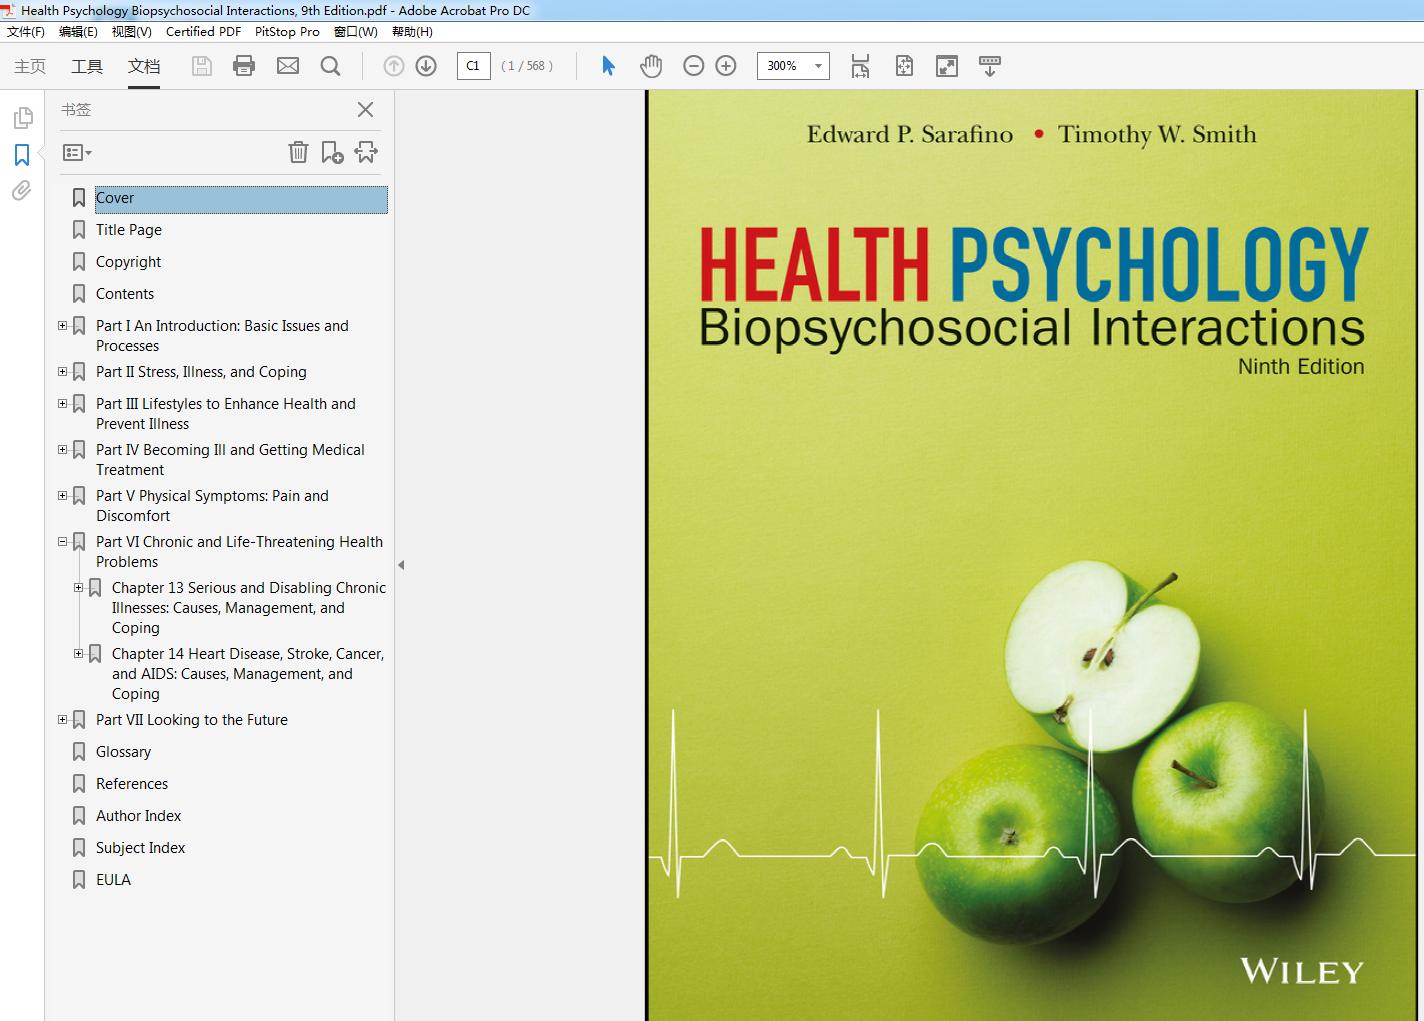Image resolution: width=1424 pixels, height=1021 pixels.
Task: Expand Chapter 14 Heart Disease bookmark
Action: pyautogui.click(x=78, y=654)
